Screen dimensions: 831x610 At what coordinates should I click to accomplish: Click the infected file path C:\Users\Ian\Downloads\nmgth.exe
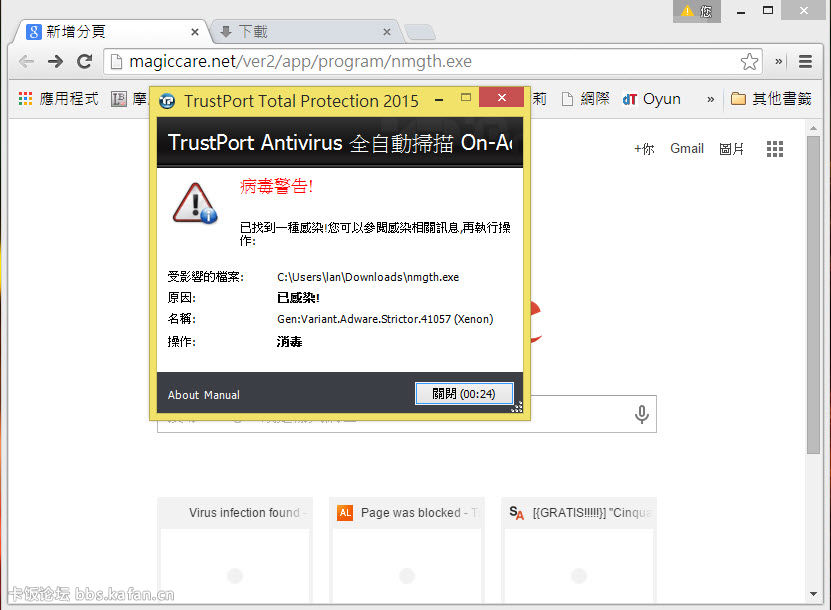[368, 277]
